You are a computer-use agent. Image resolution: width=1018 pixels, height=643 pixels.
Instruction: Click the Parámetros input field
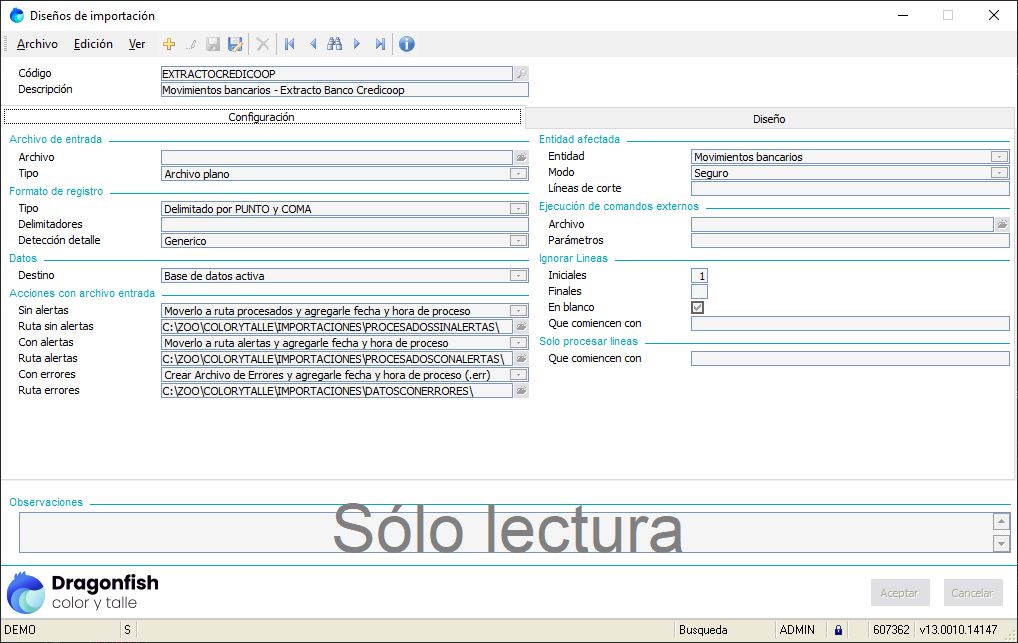coord(850,240)
